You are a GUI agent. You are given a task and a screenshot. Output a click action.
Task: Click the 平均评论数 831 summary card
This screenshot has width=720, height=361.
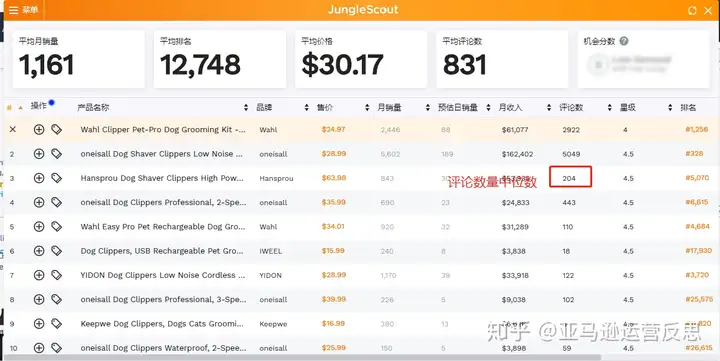click(502, 59)
